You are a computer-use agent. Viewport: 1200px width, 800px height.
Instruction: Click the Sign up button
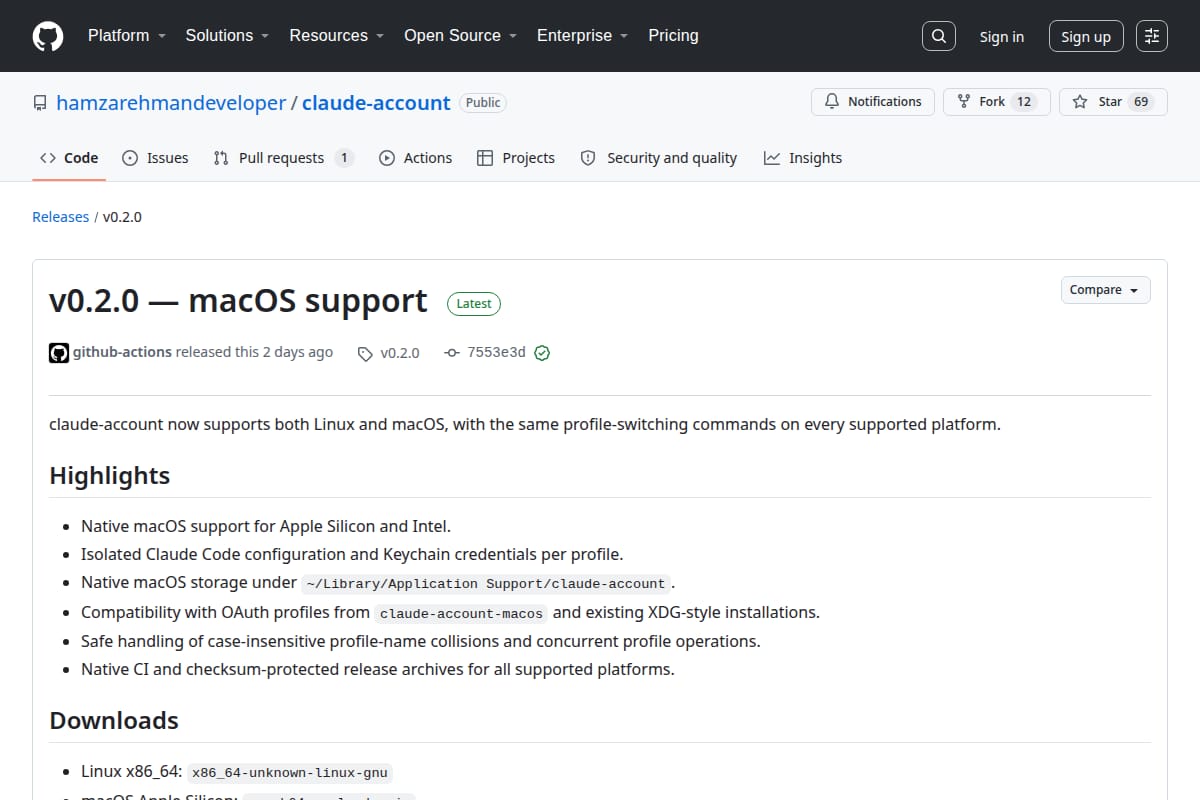(1086, 36)
